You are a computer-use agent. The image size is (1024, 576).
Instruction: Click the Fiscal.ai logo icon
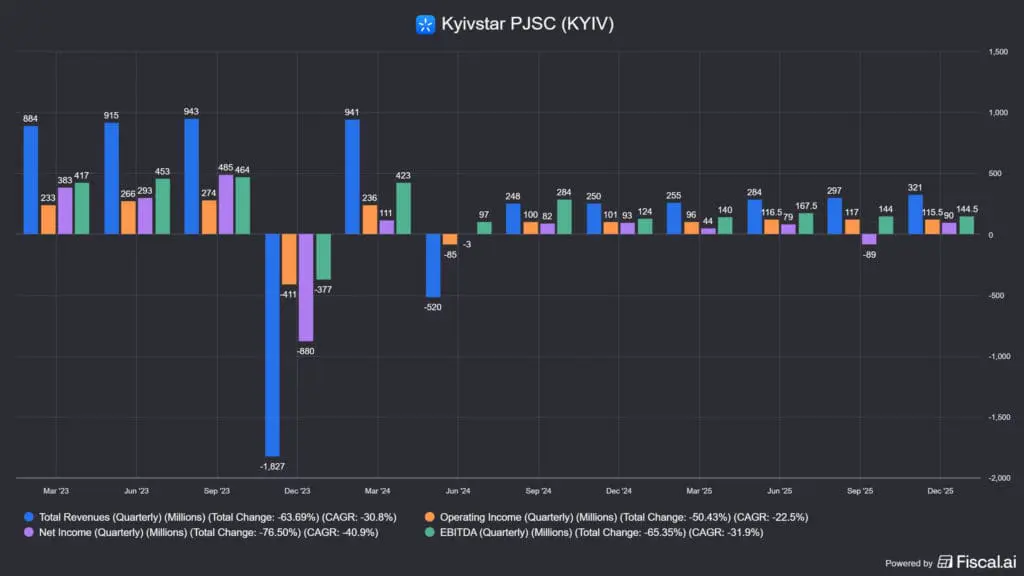pyautogui.click(x=944, y=562)
